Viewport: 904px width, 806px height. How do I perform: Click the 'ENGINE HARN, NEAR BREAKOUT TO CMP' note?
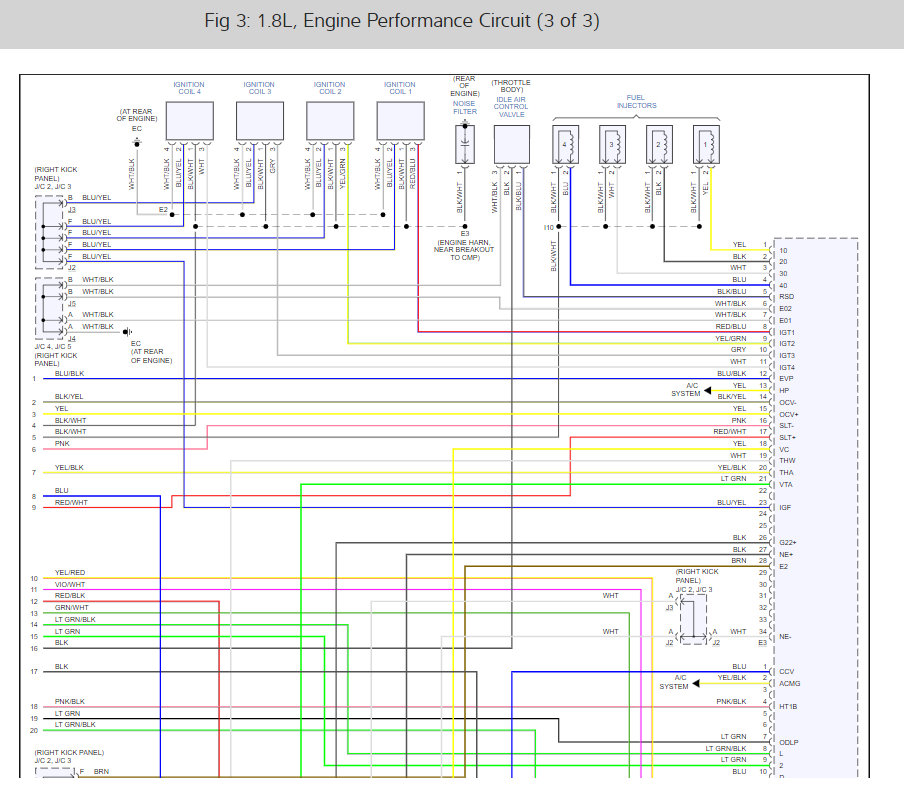click(464, 250)
